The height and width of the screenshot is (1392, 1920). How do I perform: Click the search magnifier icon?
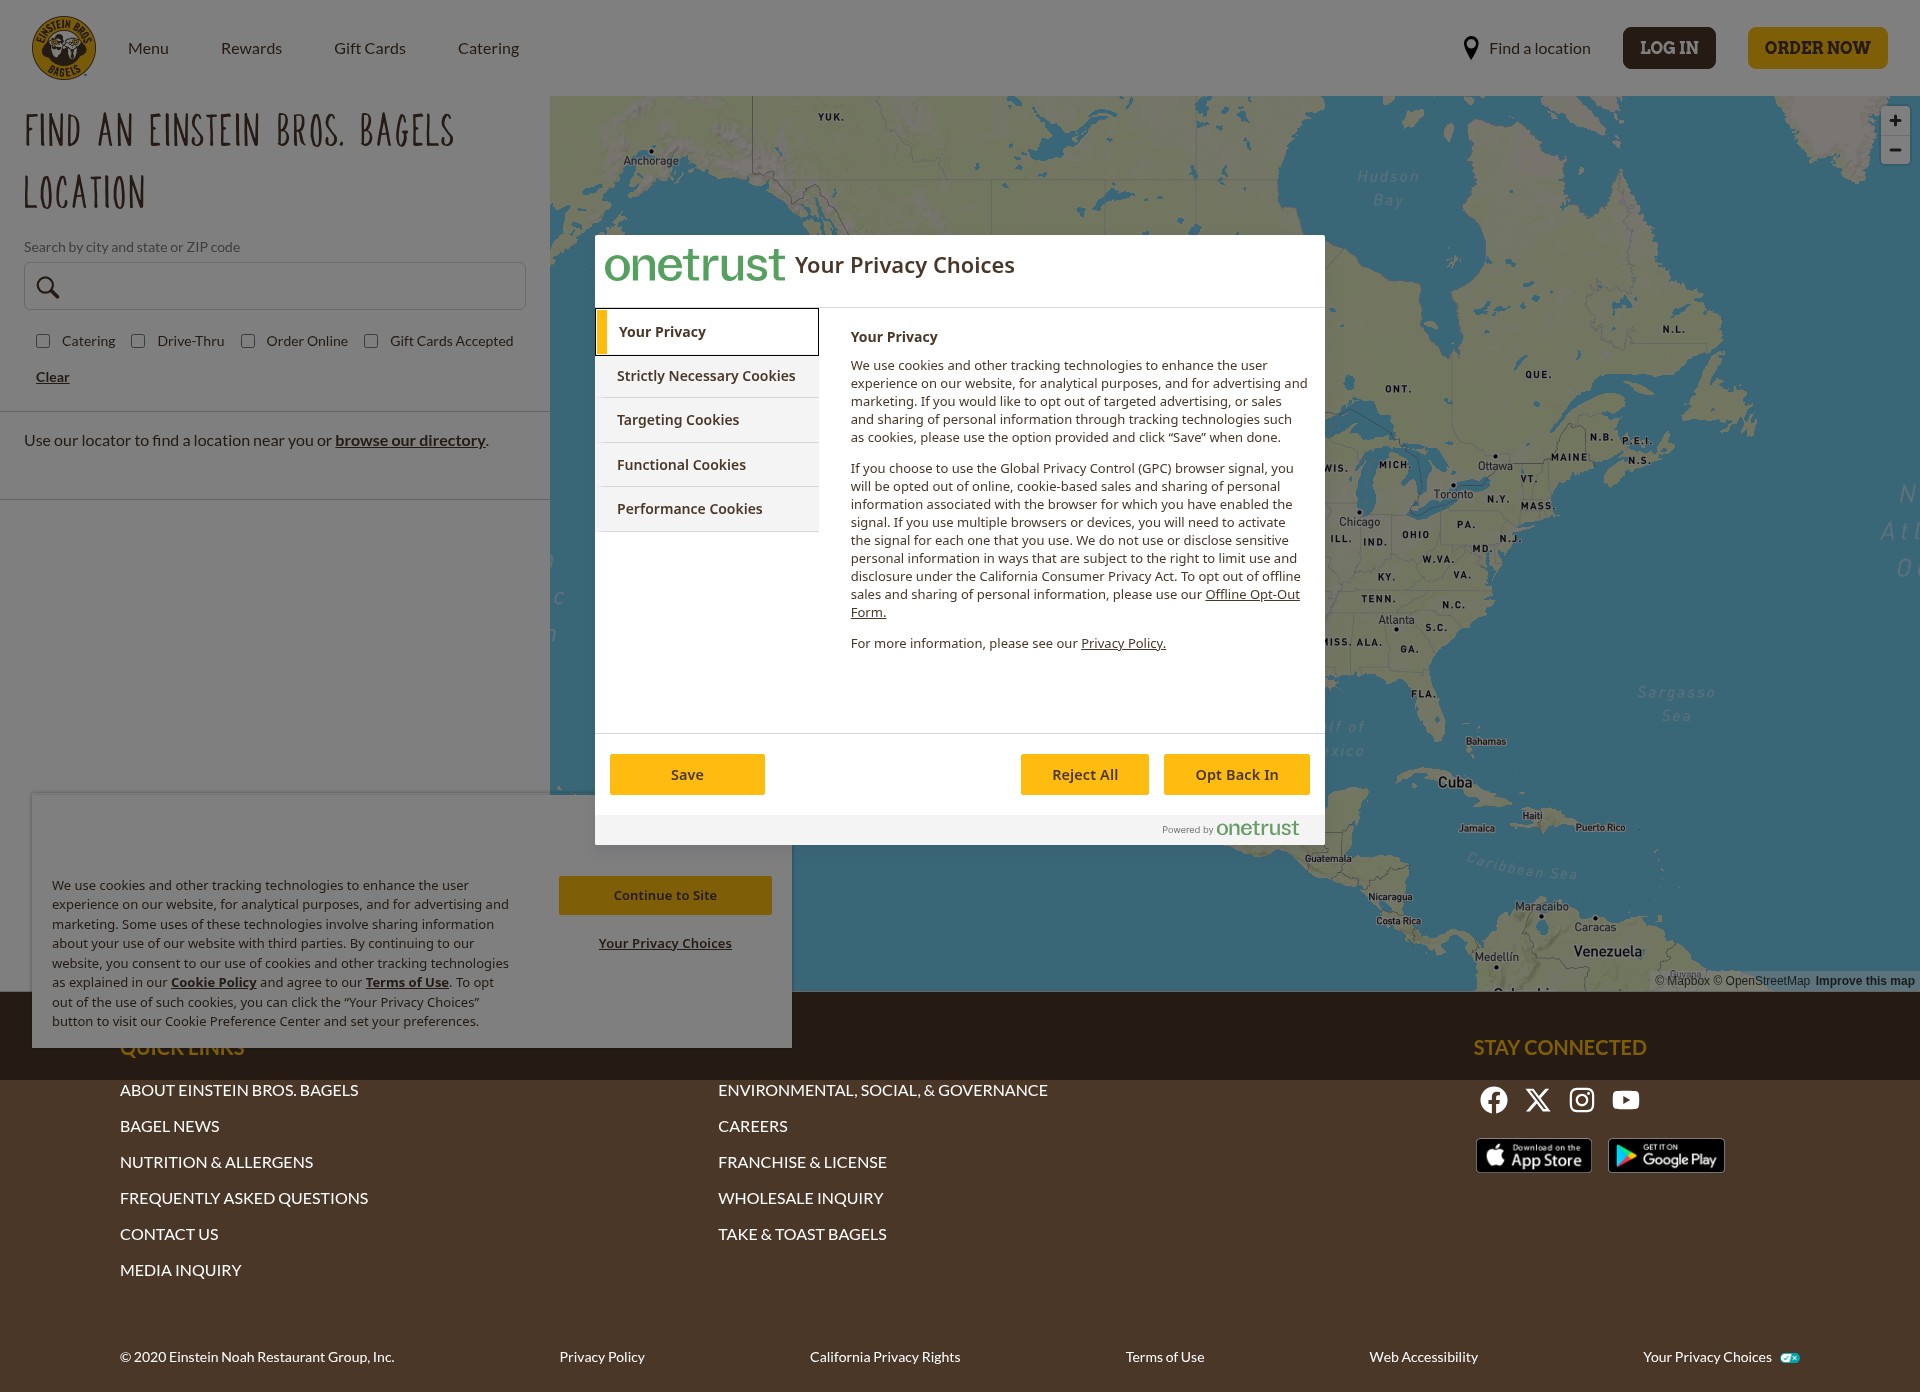coord(48,287)
